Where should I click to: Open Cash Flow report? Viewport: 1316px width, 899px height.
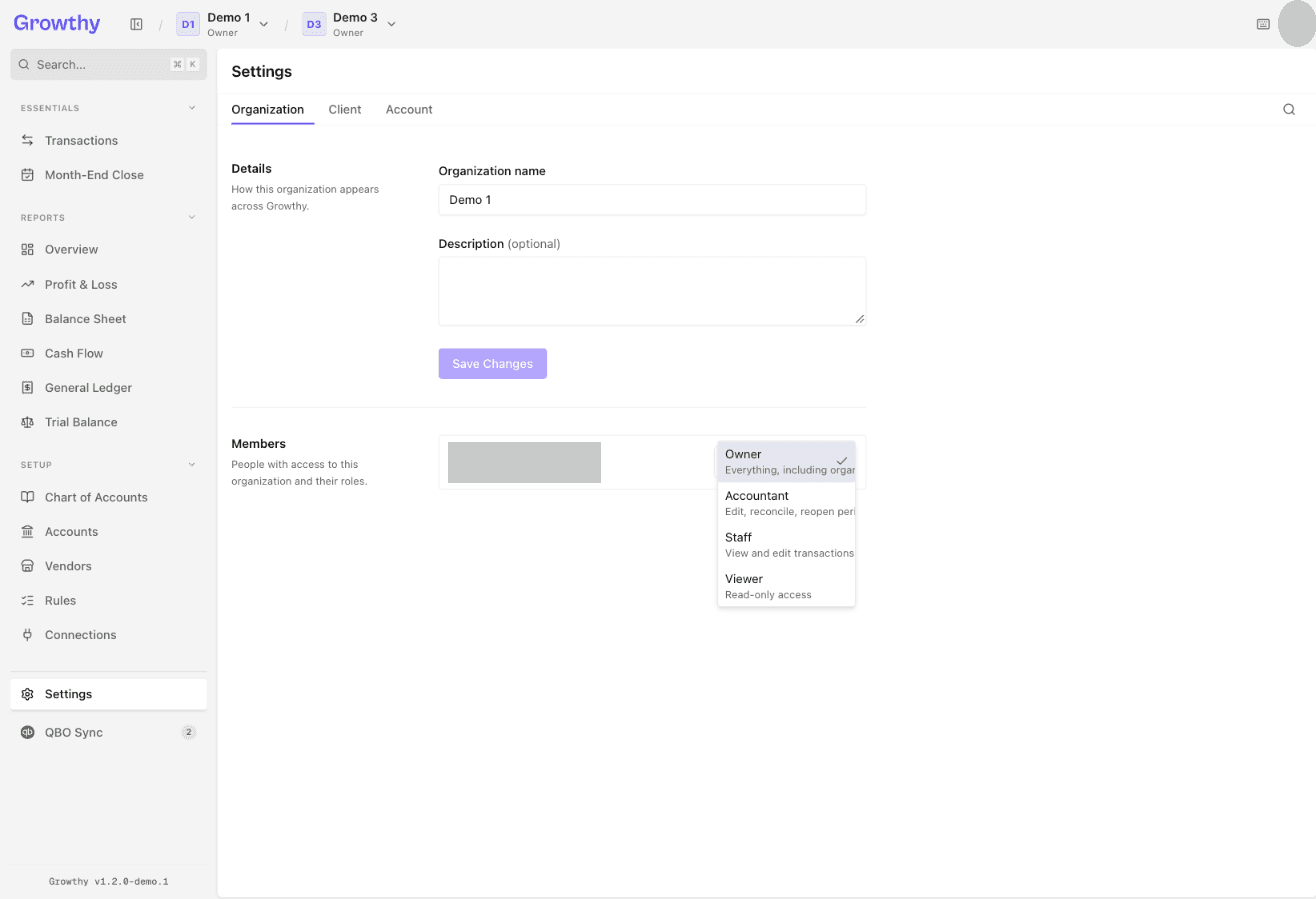109,353
